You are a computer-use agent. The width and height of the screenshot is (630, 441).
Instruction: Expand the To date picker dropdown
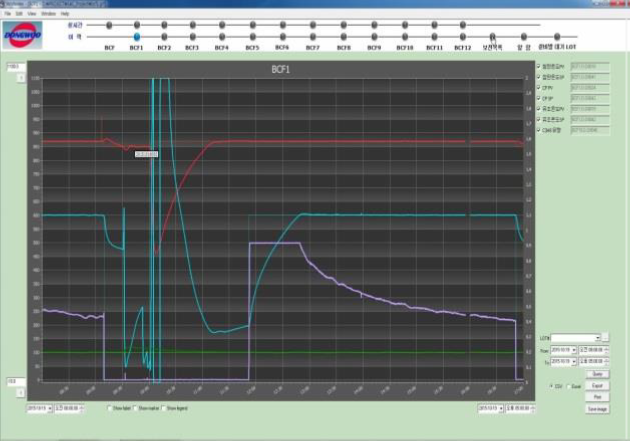click(x=574, y=361)
